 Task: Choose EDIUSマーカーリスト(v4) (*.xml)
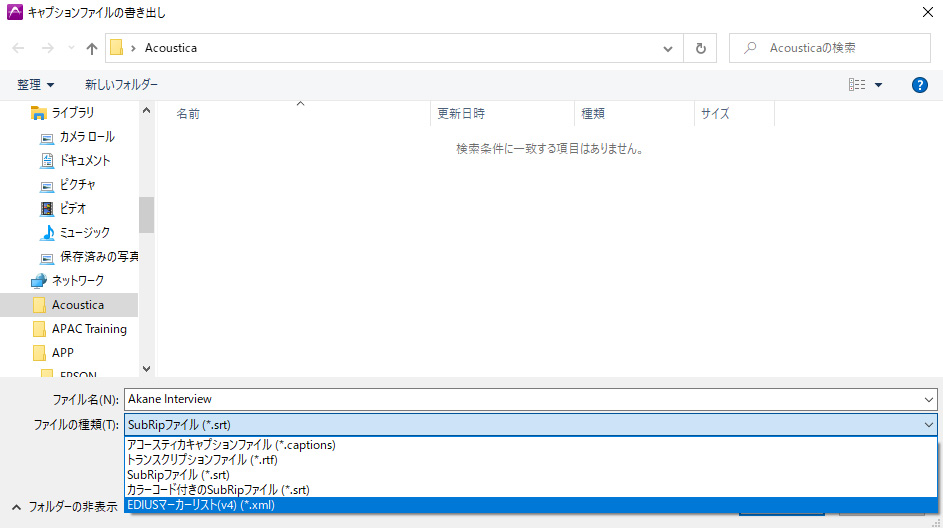pos(530,505)
